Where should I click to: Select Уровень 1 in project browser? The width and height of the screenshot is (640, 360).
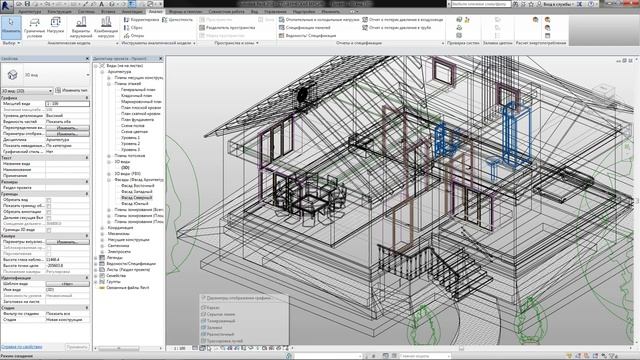tap(130, 138)
